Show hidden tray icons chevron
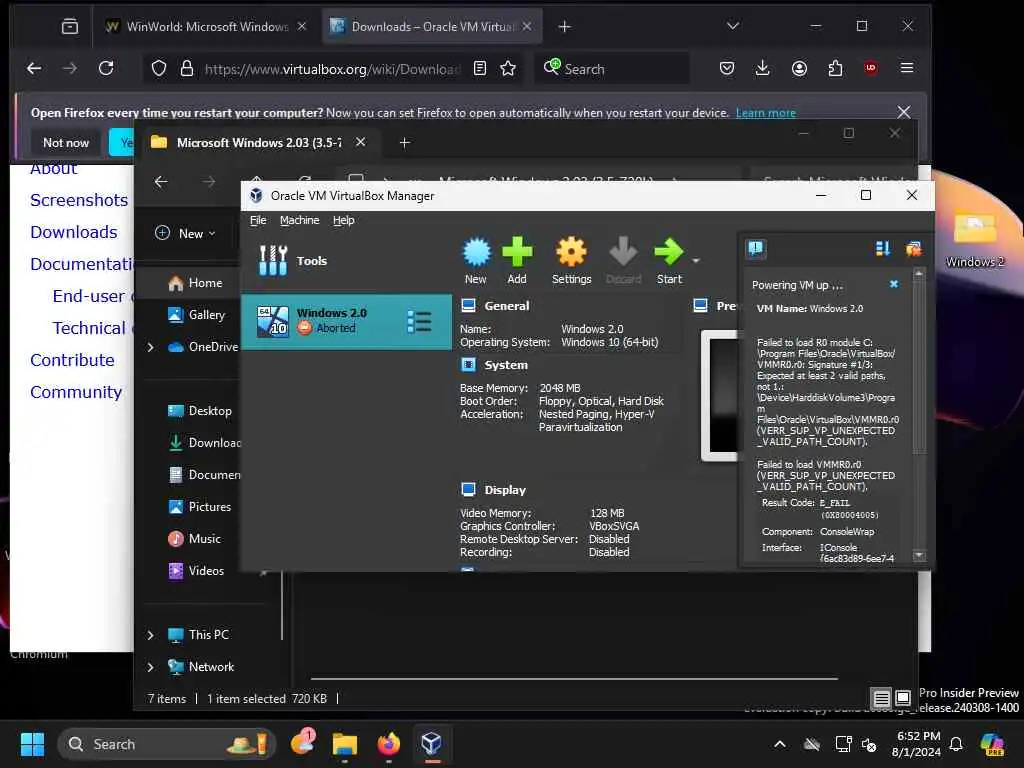 tap(780, 744)
